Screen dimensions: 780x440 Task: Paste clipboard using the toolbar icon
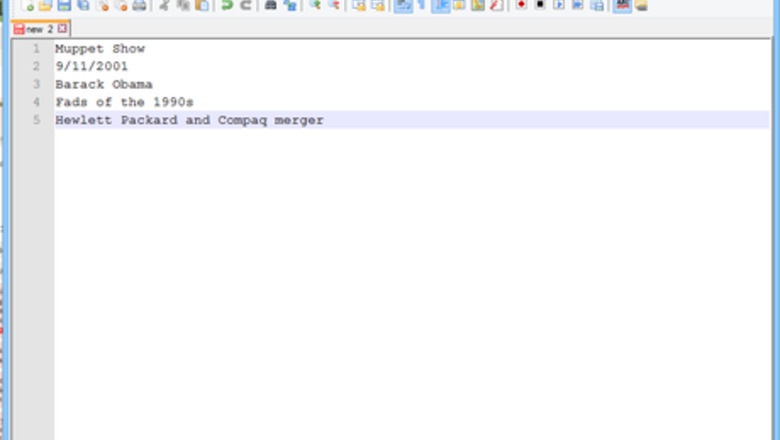[x=202, y=5]
